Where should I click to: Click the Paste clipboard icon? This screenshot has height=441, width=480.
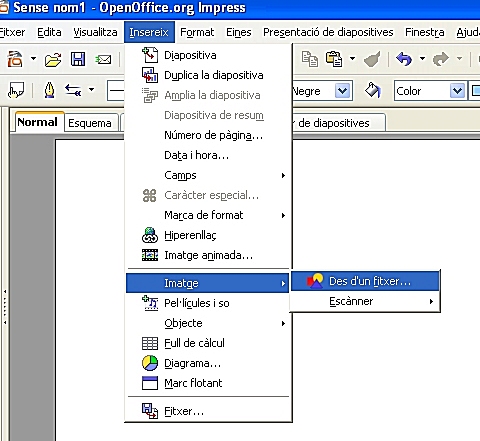(x=334, y=59)
